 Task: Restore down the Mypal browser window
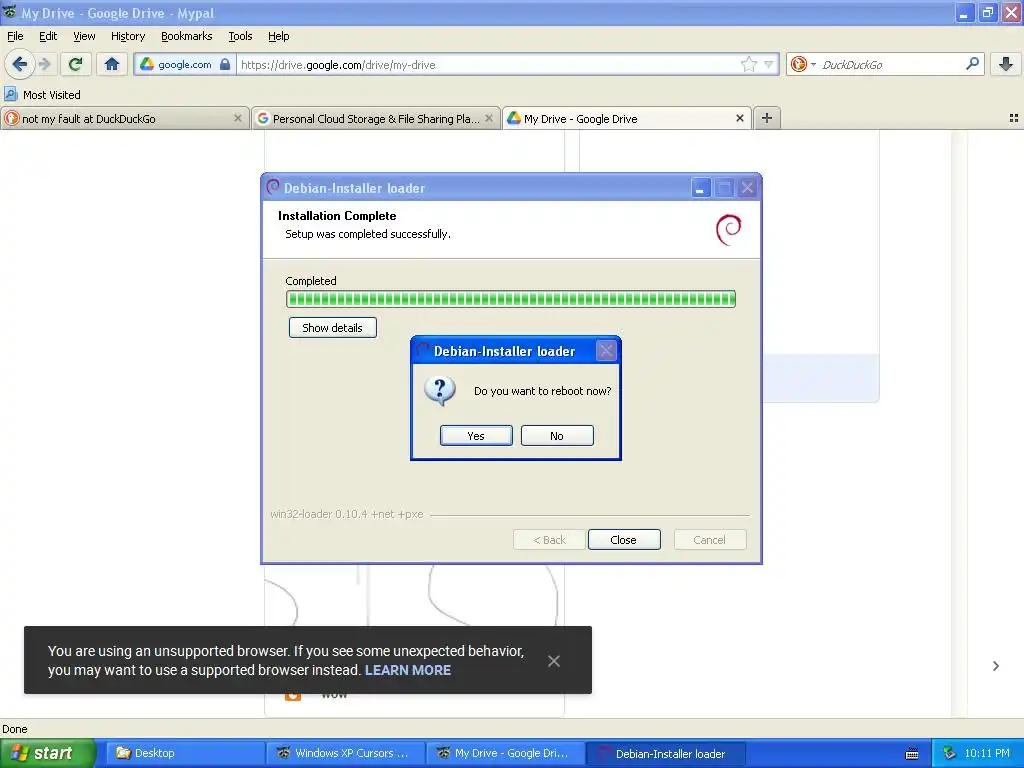click(987, 12)
